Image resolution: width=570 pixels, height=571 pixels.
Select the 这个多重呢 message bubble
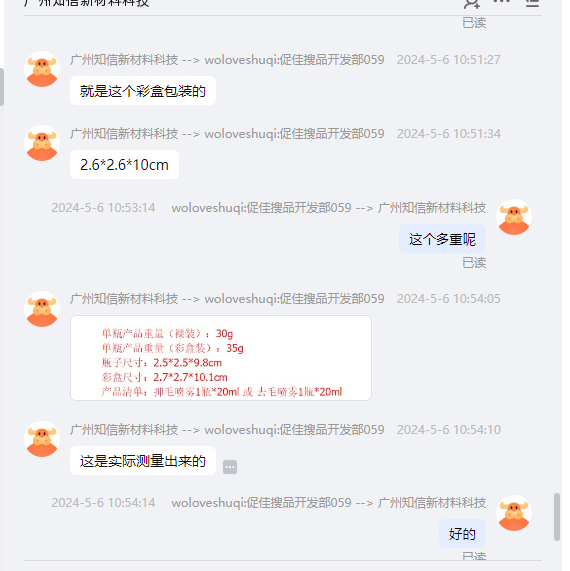[442, 239]
